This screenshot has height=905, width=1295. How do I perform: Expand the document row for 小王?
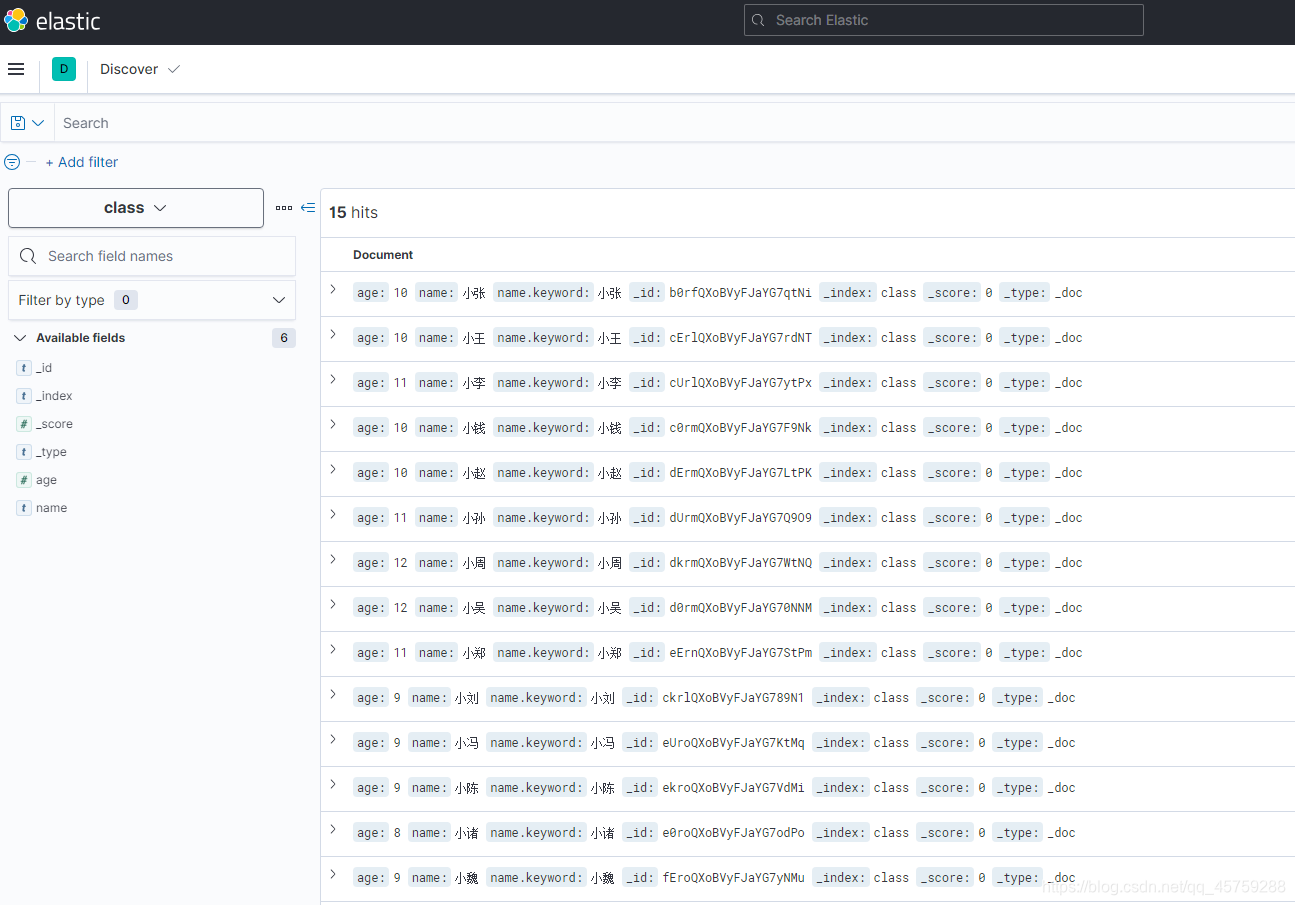333,334
